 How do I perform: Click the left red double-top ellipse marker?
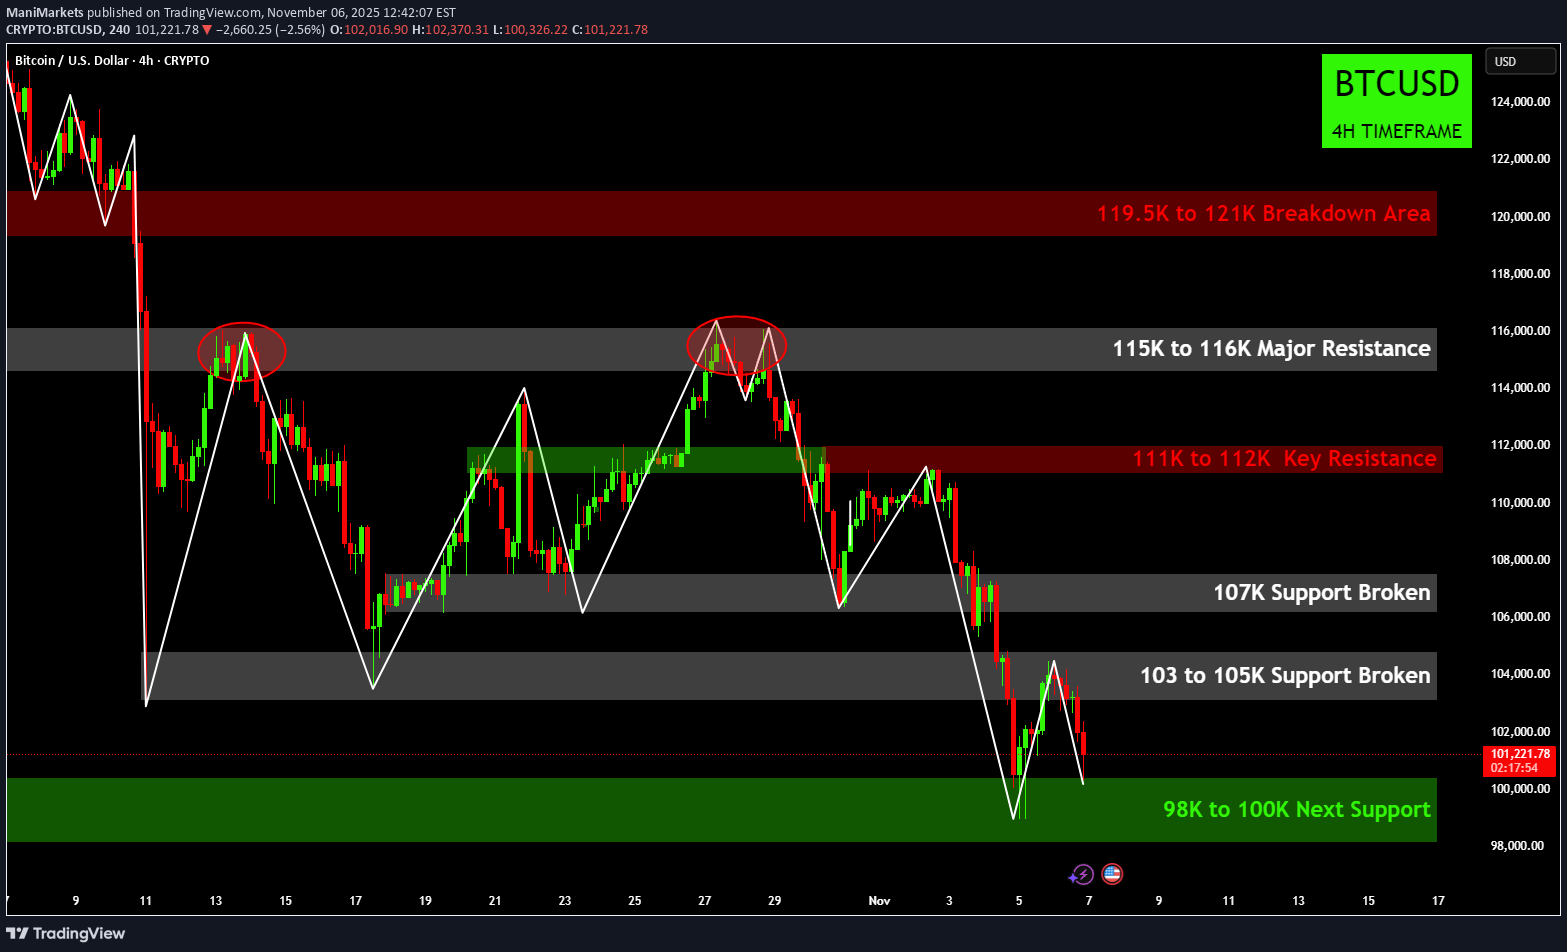[x=242, y=350]
